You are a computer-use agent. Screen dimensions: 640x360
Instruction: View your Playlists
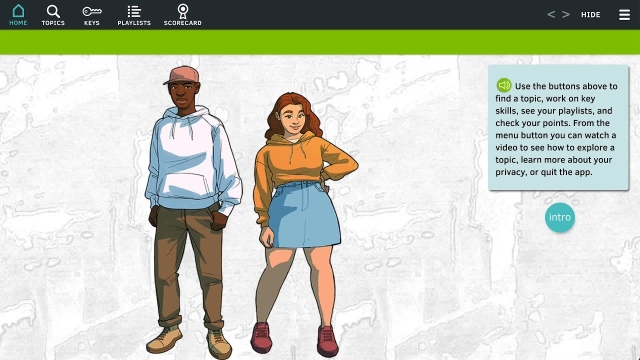[134, 15]
